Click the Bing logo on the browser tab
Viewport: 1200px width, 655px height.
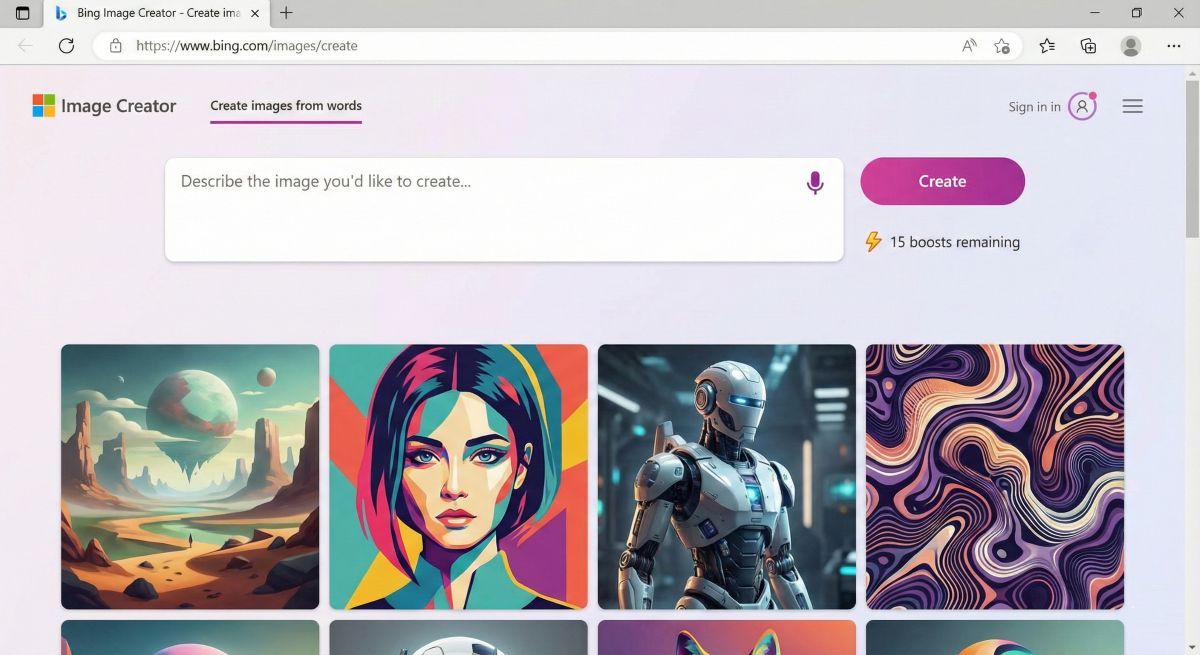tap(60, 13)
